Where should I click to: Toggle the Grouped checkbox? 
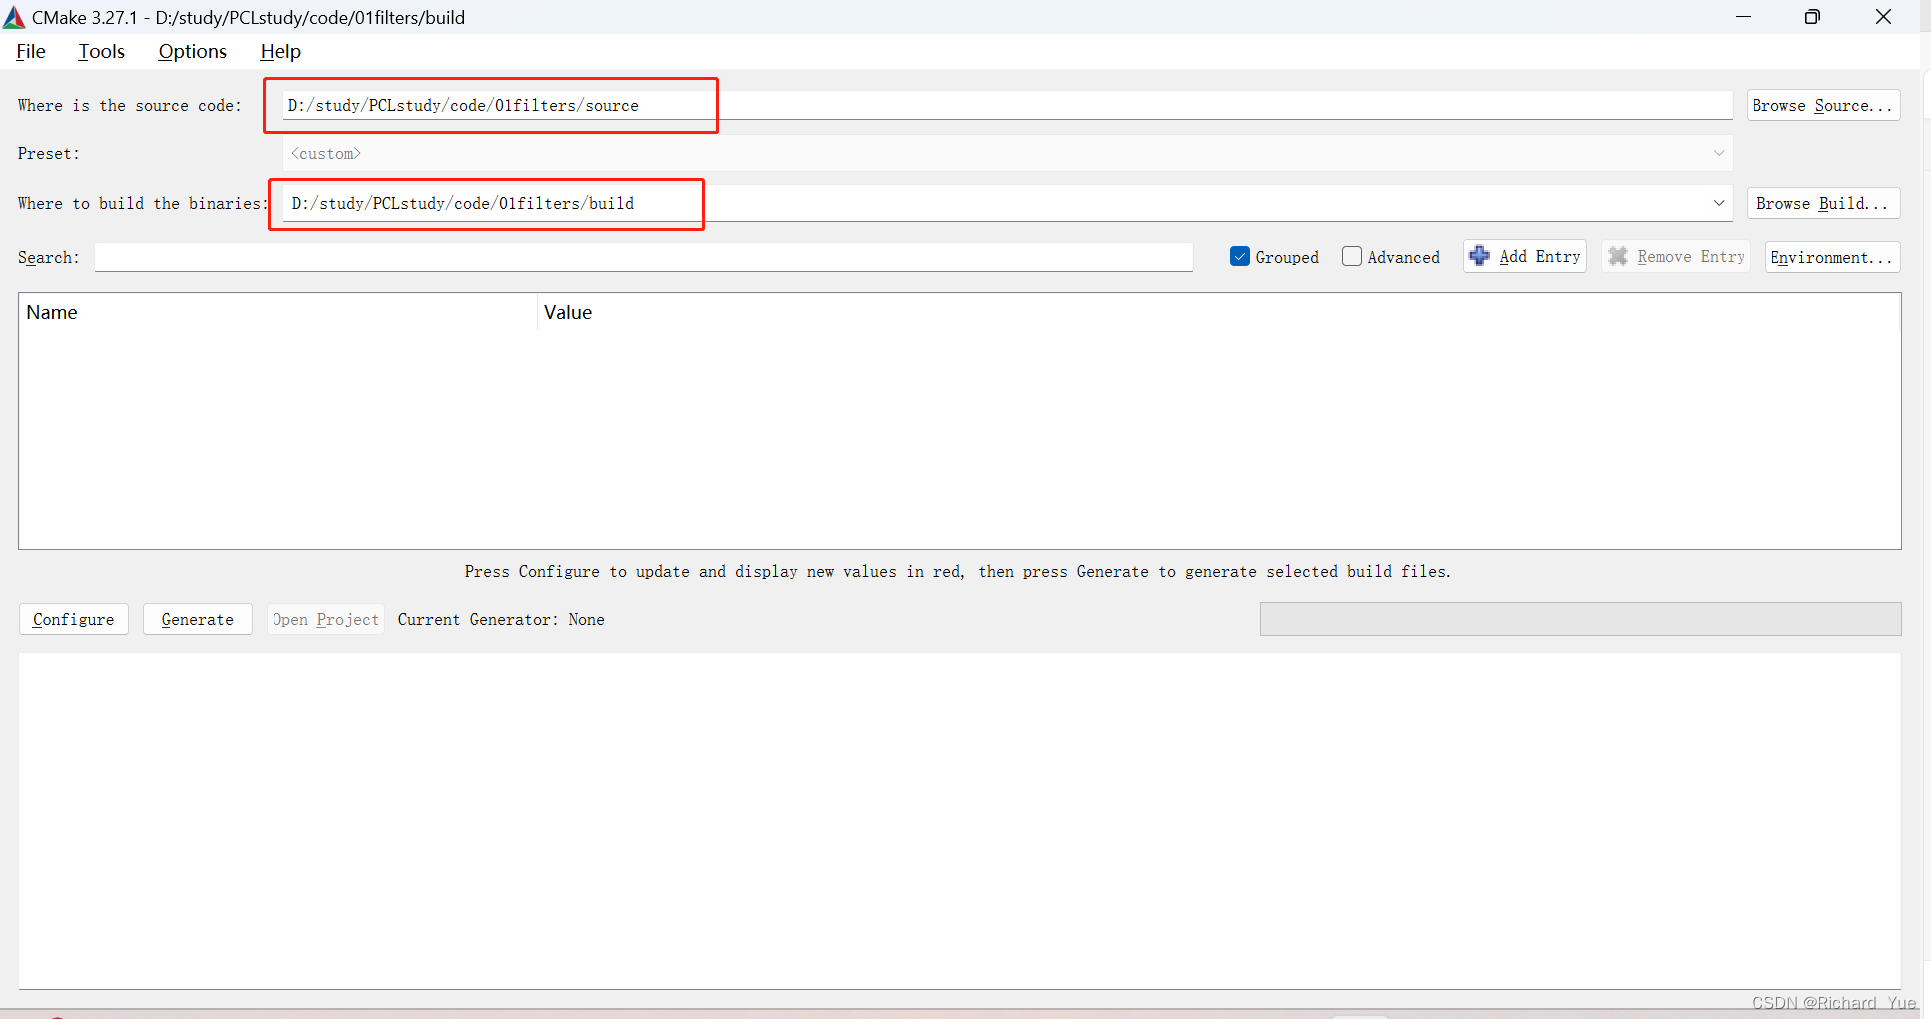[1240, 256]
